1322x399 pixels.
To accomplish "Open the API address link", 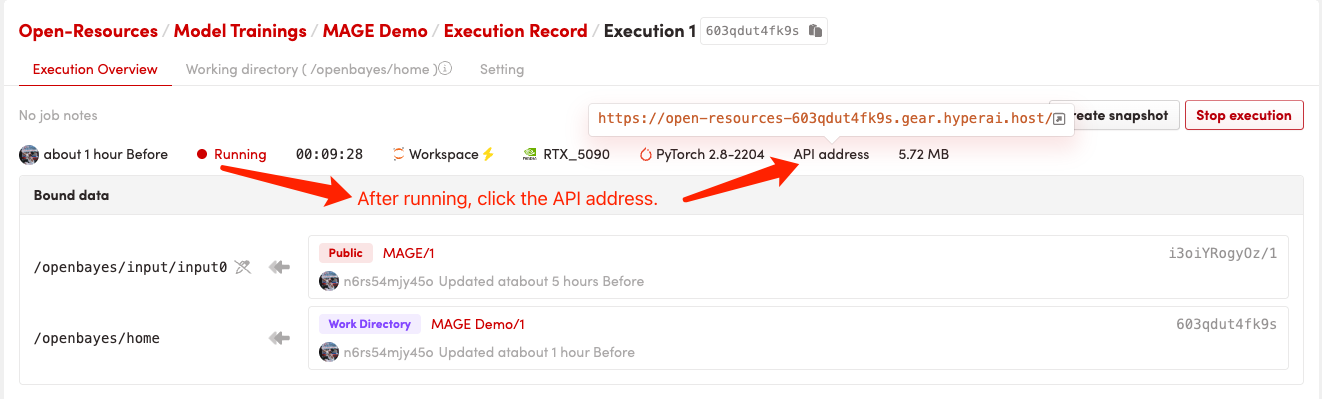I will [x=831, y=154].
